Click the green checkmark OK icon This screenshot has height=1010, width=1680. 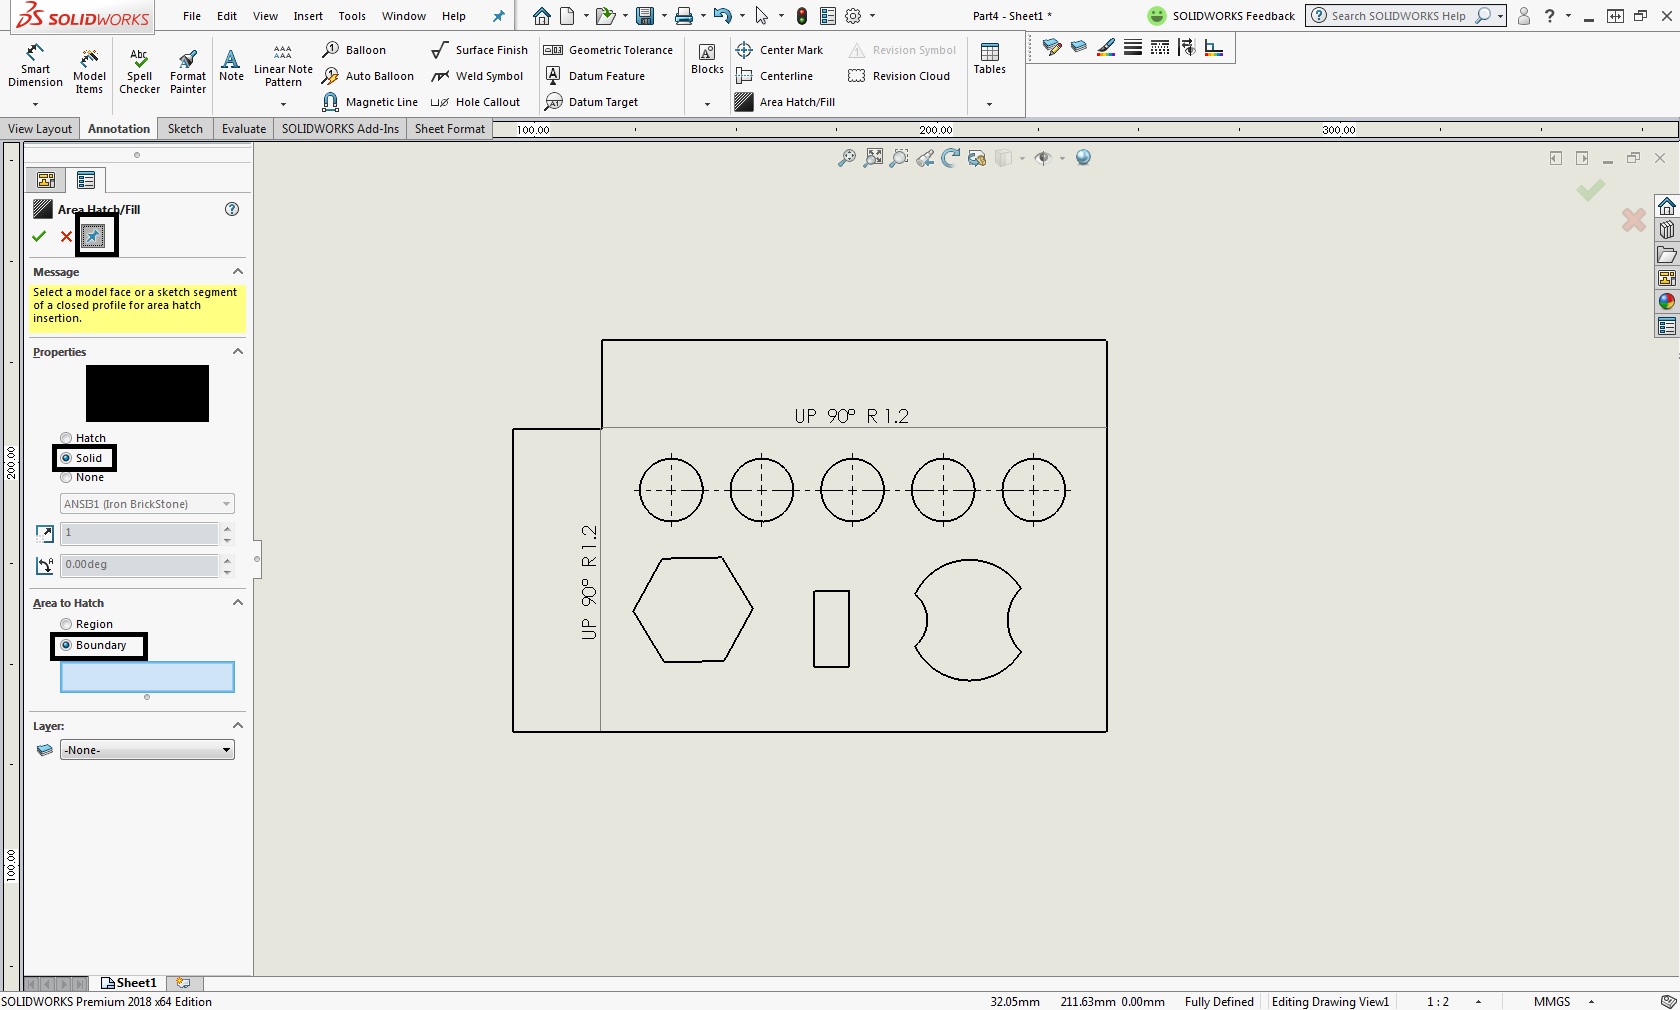point(39,236)
